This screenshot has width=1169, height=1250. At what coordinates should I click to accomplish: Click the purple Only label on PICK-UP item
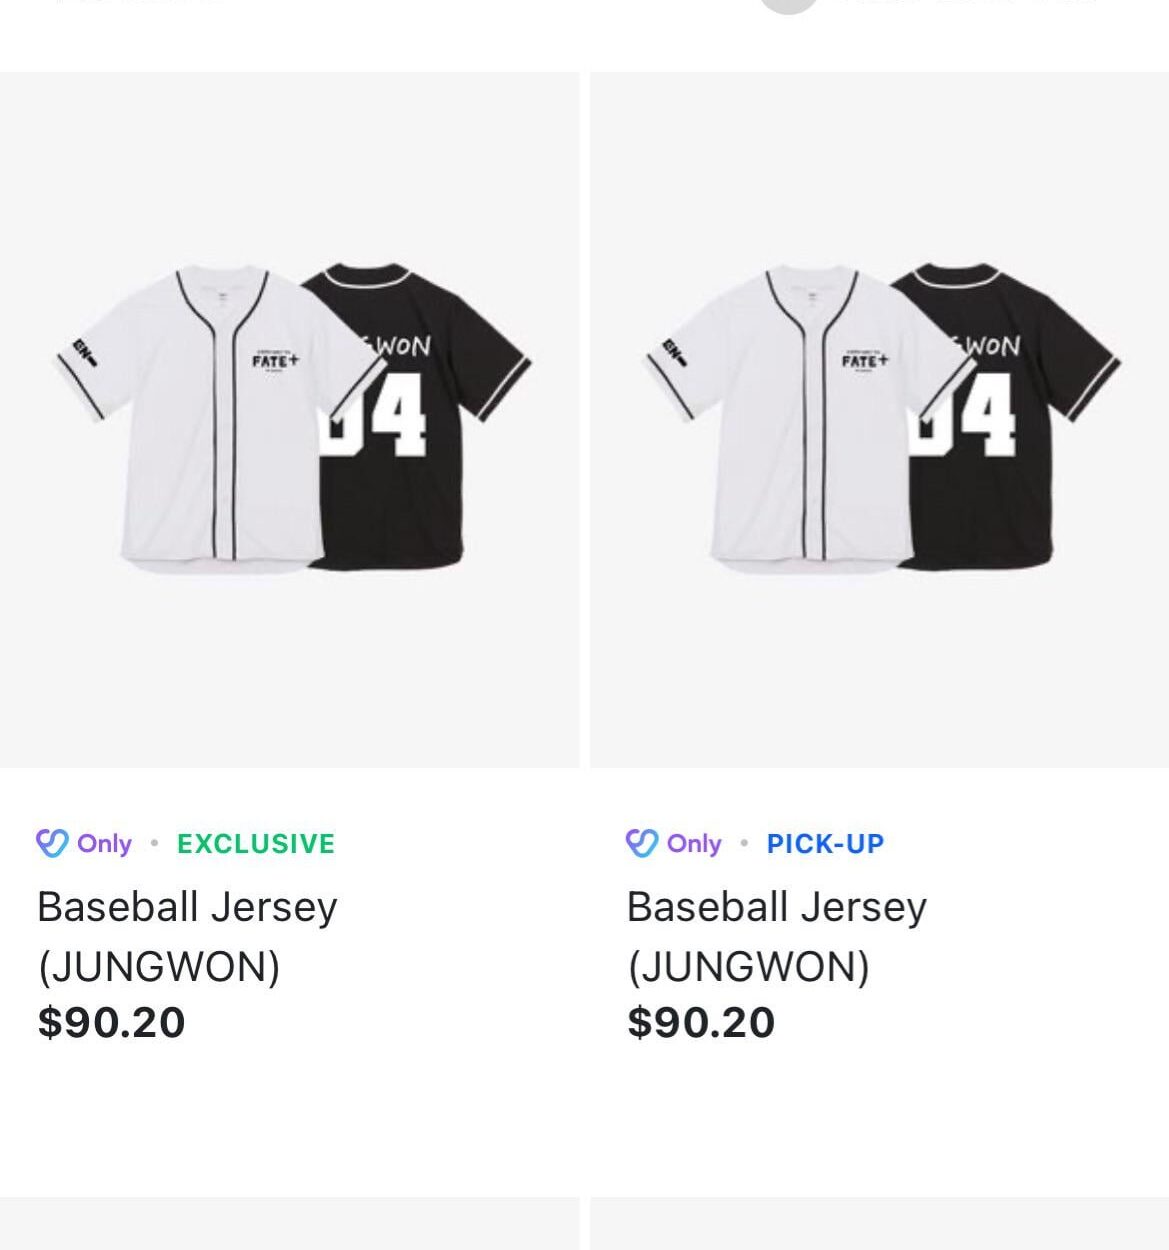[694, 844]
